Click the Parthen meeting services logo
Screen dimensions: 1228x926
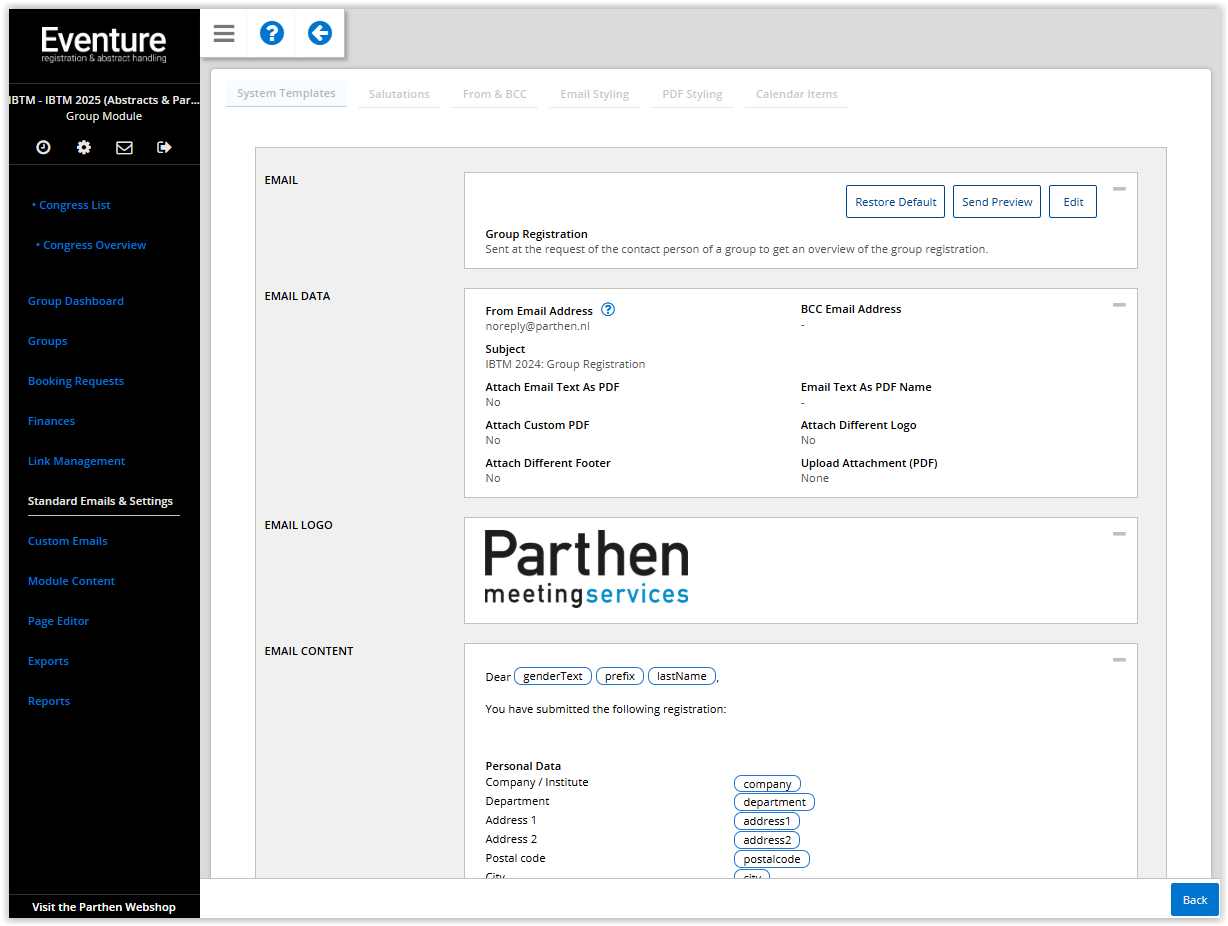(x=587, y=568)
